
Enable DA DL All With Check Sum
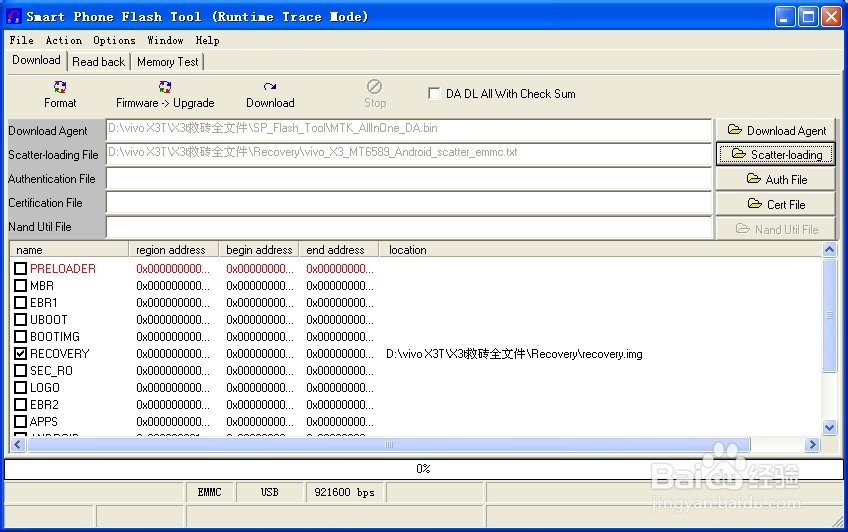pyautogui.click(x=434, y=94)
